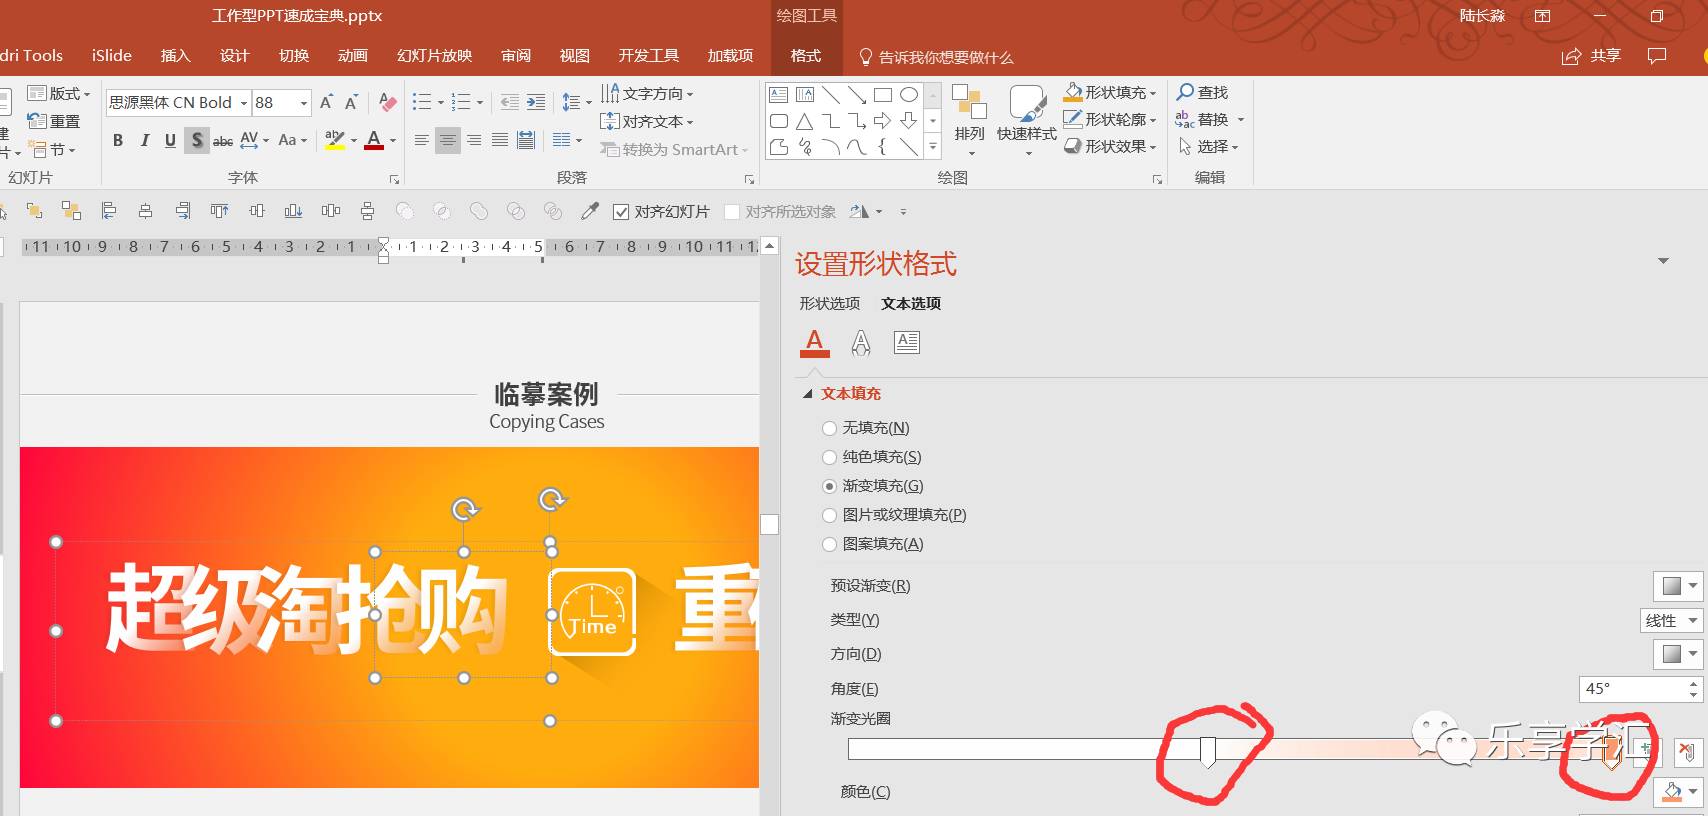The image size is (1708, 816).
Task: Open the comments pane
Action: click(1657, 56)
